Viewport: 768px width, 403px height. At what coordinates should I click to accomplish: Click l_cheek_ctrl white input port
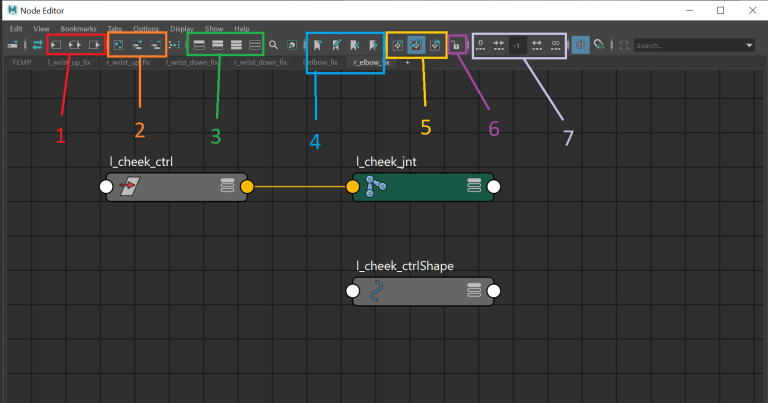(x=106, y=187)
